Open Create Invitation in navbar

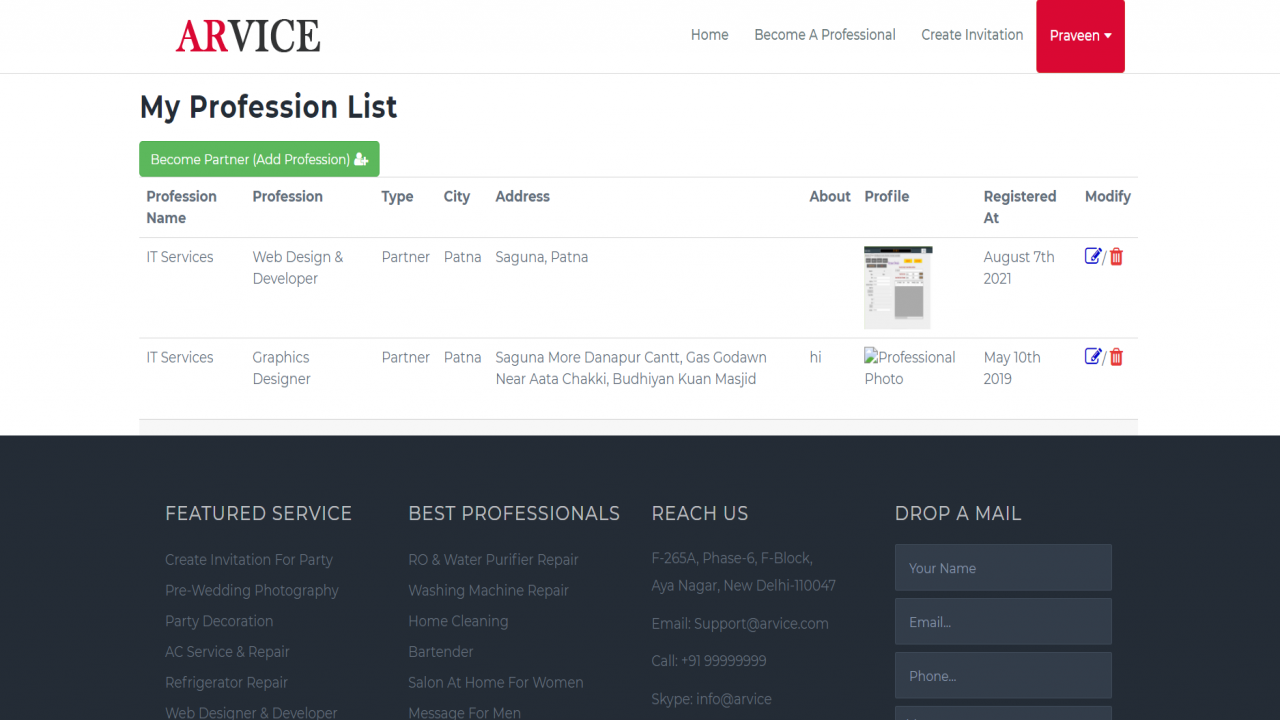(x=972, y=35)
